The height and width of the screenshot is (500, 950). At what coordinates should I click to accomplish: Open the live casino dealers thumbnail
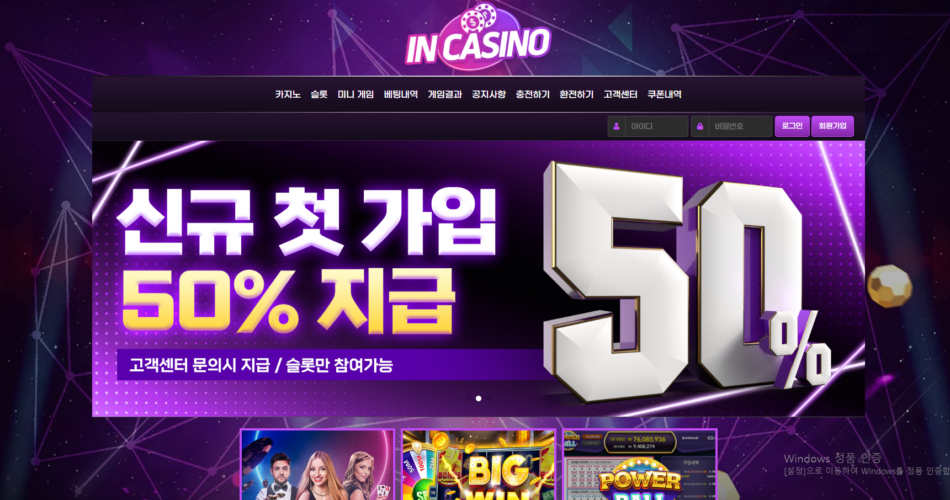(317, 465)
